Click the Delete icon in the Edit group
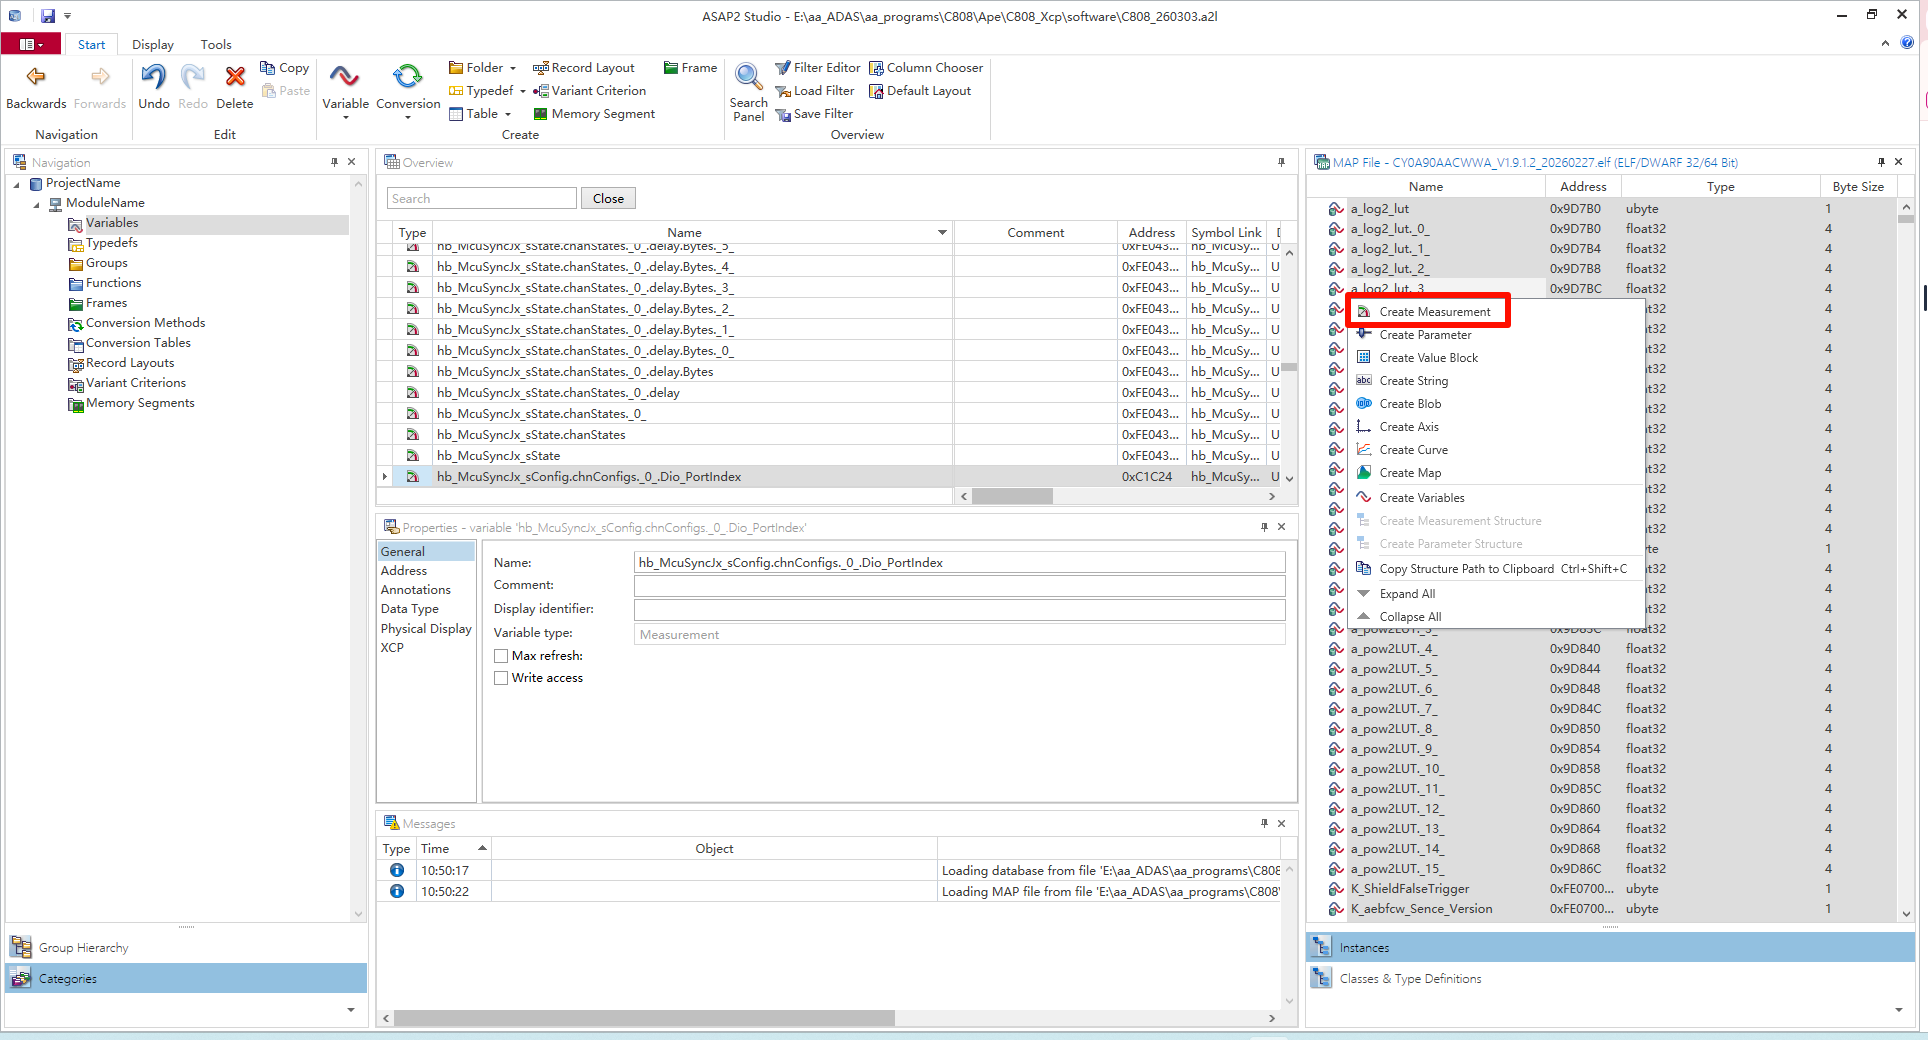Screen dimensions: 1928x1040 pyautogui.click(x=235, y=78)
